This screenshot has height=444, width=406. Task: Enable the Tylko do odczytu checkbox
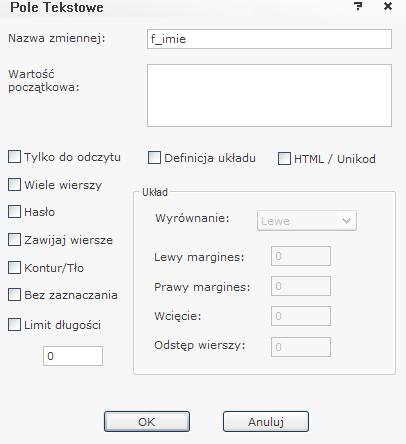(14, 156)
